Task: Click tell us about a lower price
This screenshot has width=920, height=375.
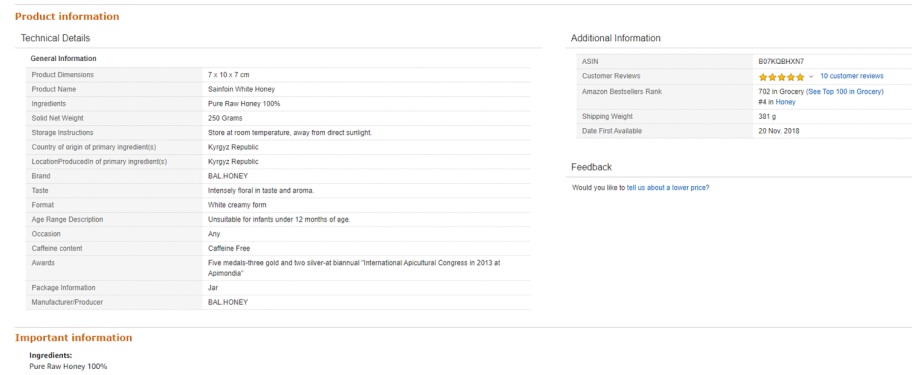Action: pos(668,188)
